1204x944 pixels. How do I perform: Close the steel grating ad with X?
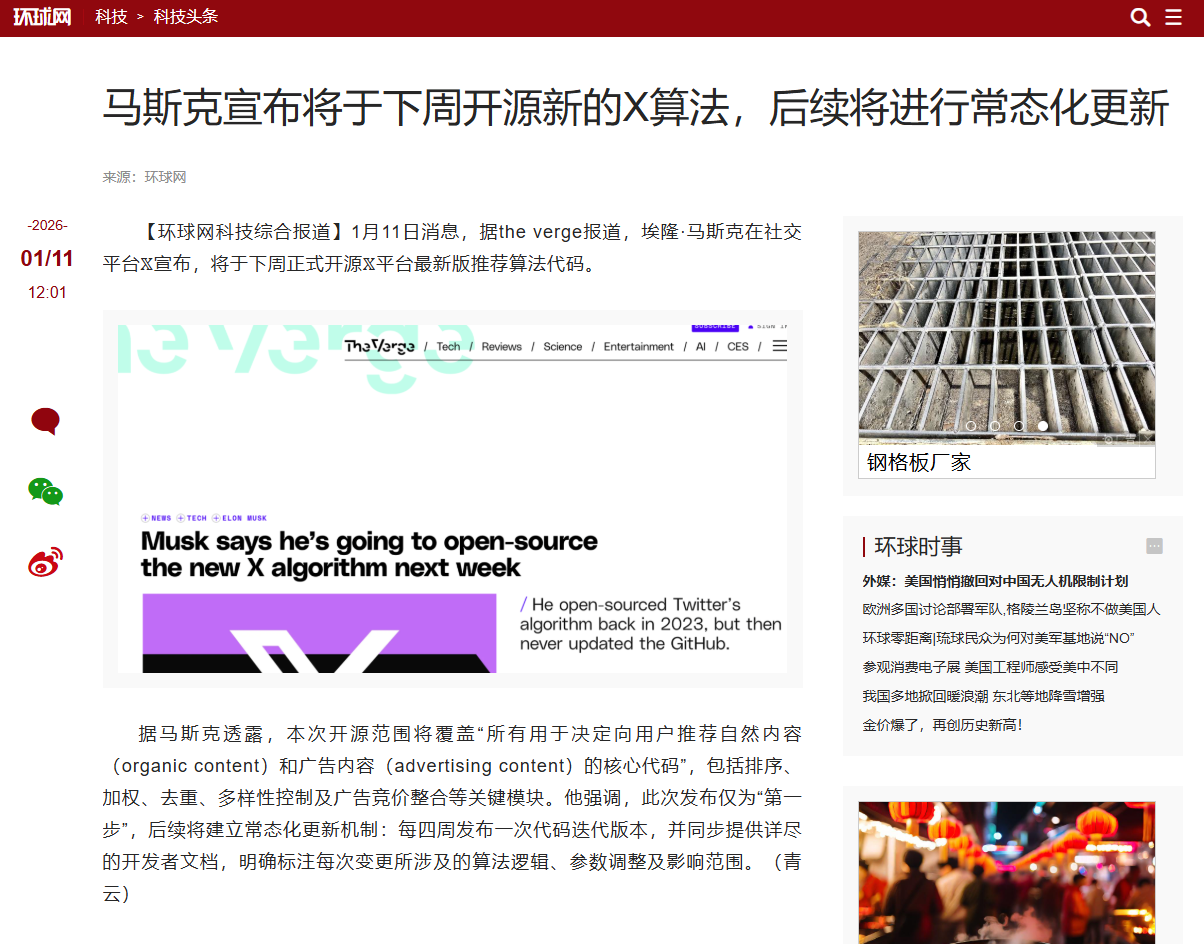[1147, 438]
